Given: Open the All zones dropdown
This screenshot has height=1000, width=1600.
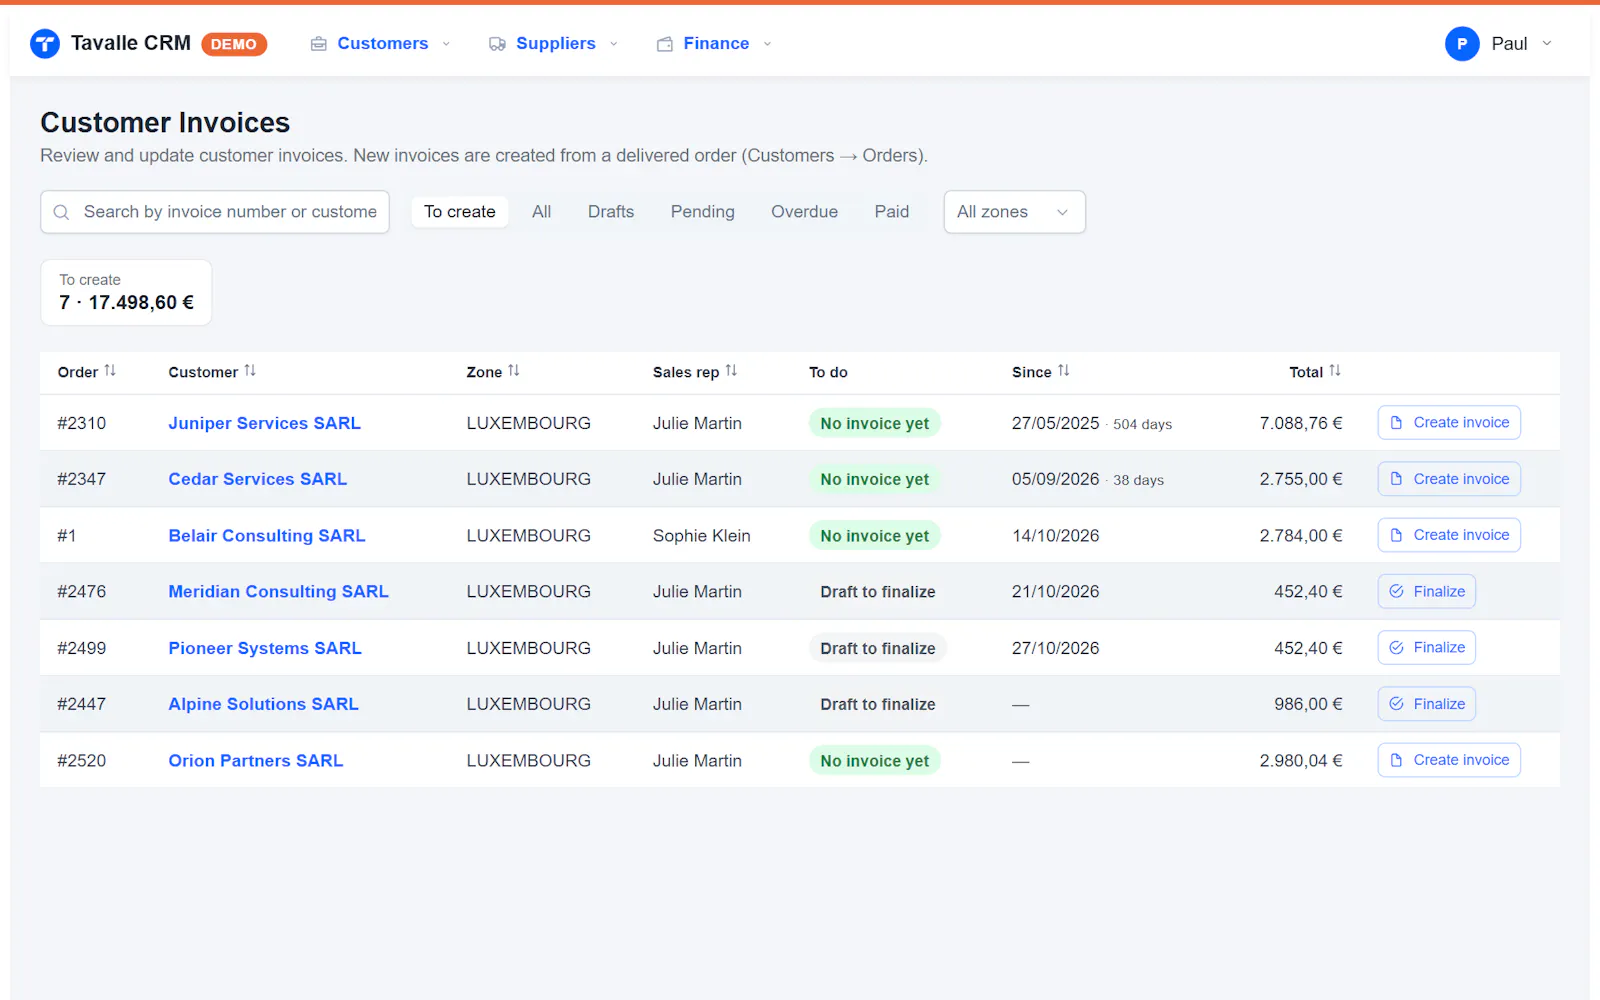Looking at the screenshot, I should (x=1014, y=212).
